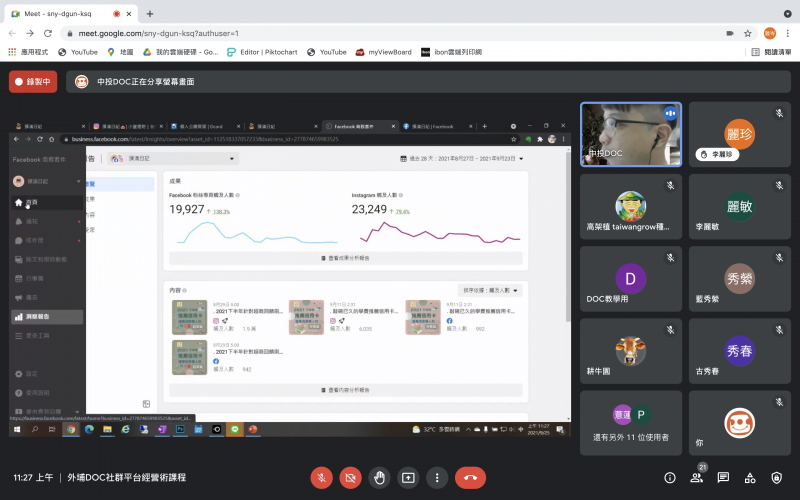Open page selector dropdown in shared screen
The width and height of the screenshot is (800, 500).
(x=173, y=159)
